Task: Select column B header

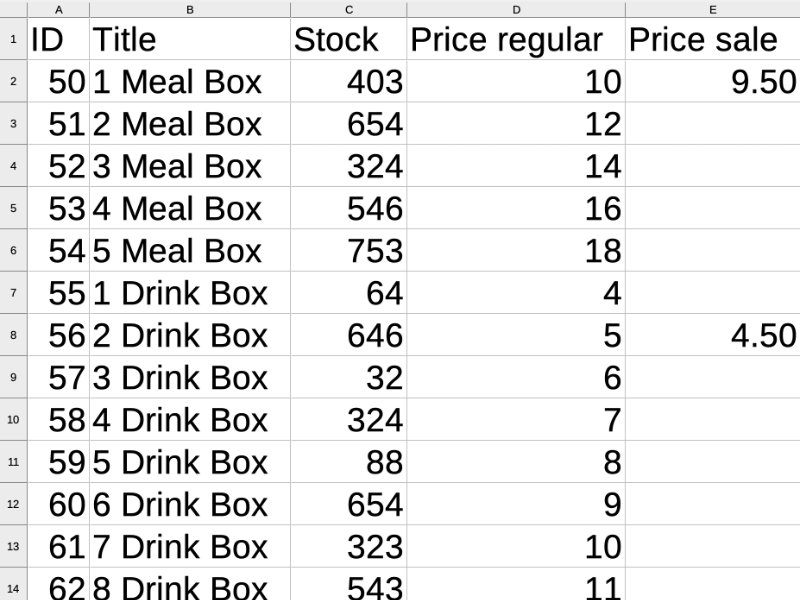Action: [x=190, y=9]
